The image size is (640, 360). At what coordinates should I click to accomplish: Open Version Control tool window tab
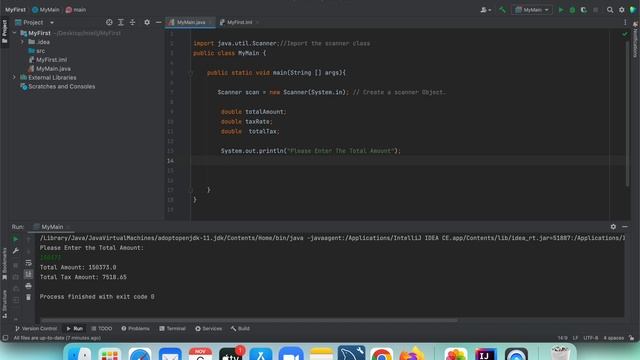click(x=36, y=329)
